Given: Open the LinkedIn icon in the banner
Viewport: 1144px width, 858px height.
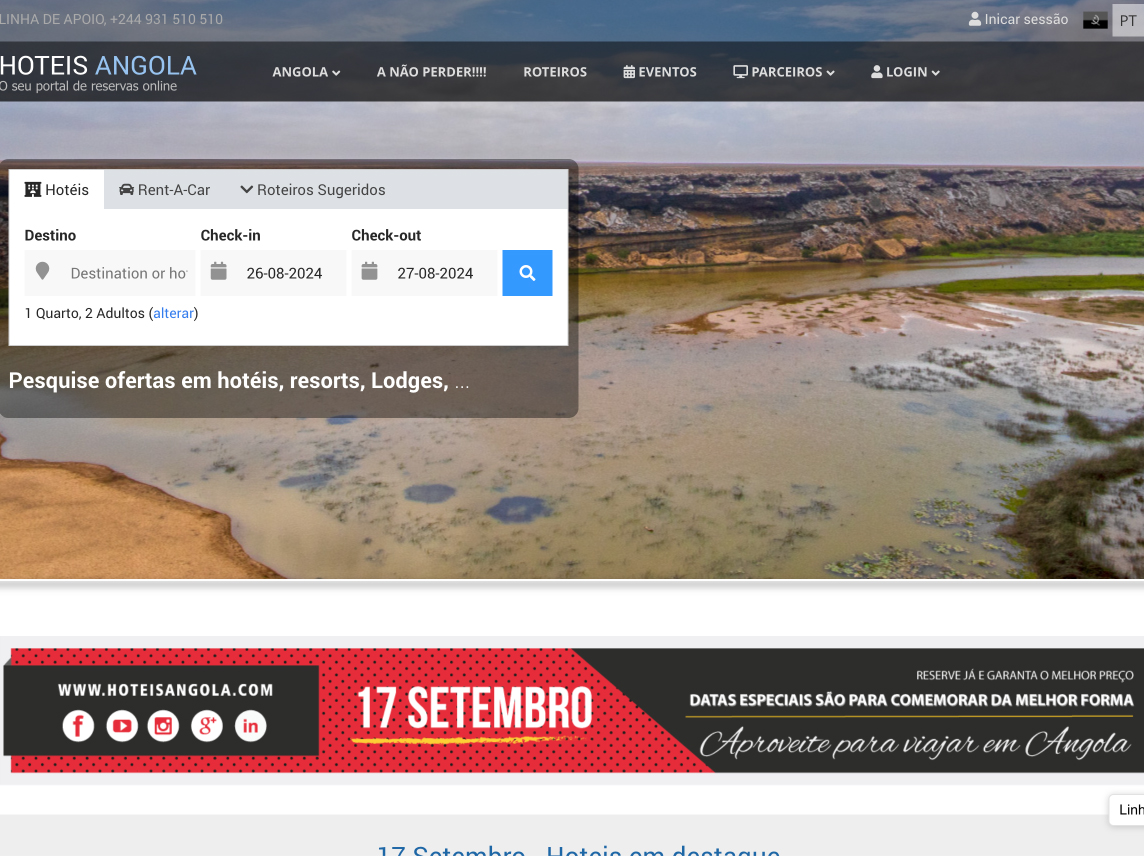Looking at the screenshot, I should (x=250, y=726).
